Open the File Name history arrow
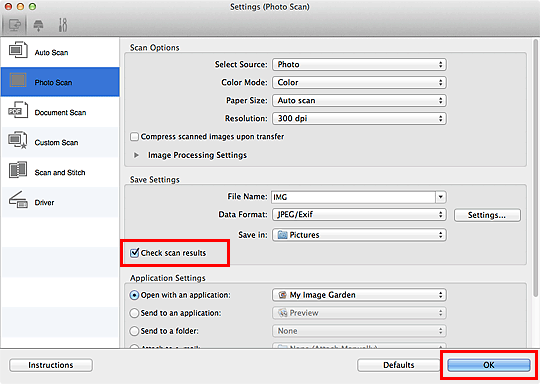Viewport: 540px width, 384px height. (x=441, y=197)
